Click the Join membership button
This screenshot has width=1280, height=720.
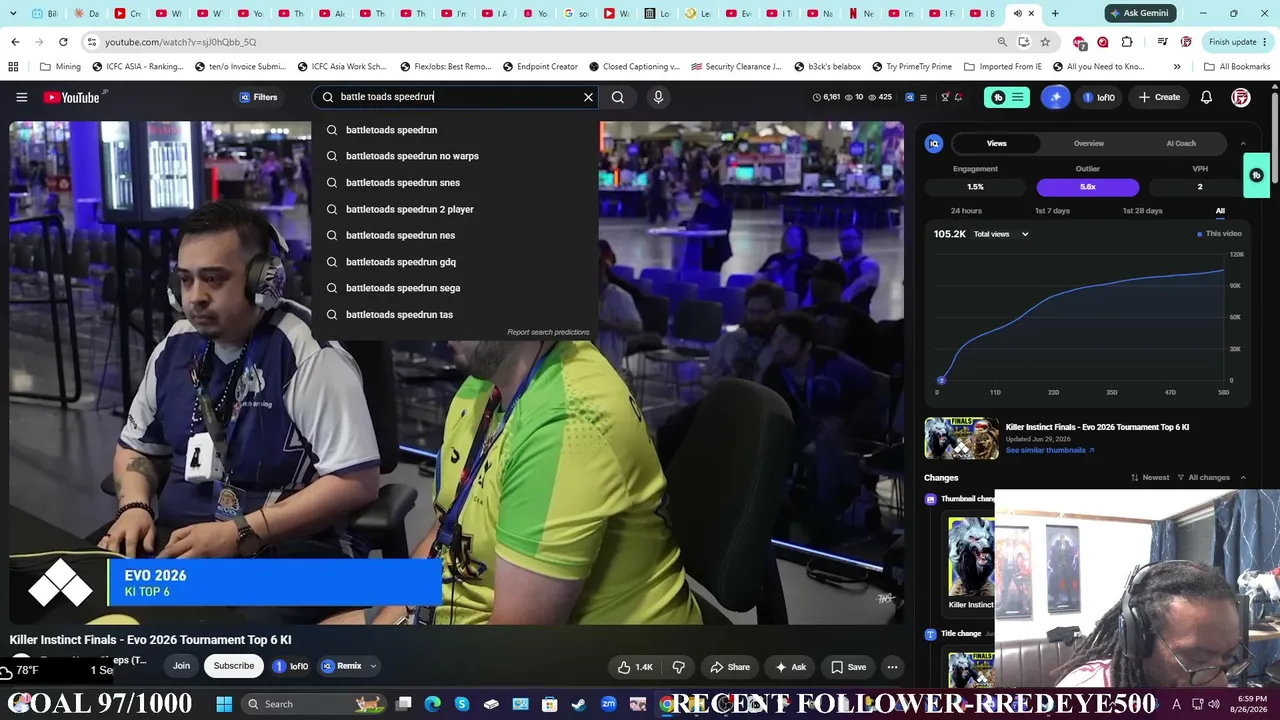pyautogui.click(x=181, y=666)
